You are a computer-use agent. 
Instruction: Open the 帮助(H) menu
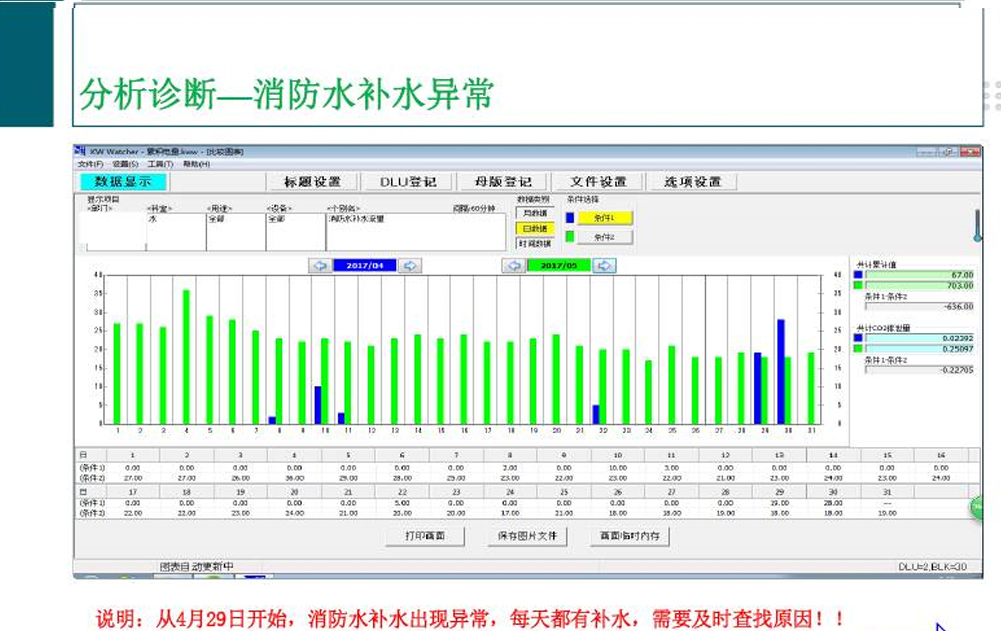pyautogui.click(x=196, y=165)
